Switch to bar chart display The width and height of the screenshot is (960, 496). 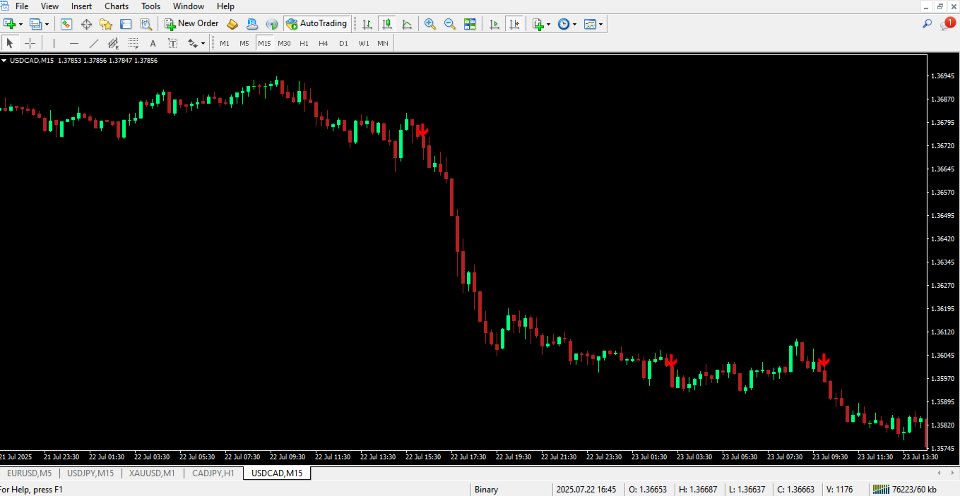[x=367, y=24]
